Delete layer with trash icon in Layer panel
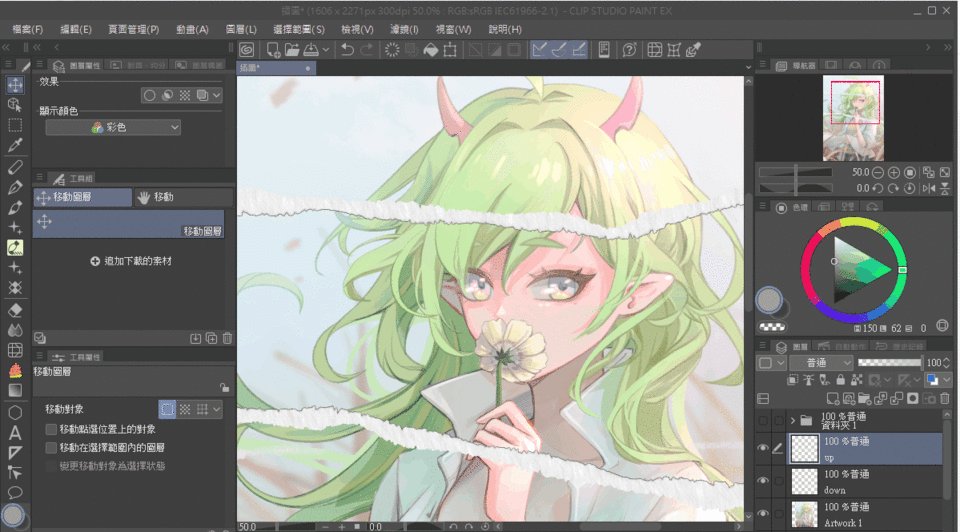Screen dimensions: 960x532 point(945,399)
